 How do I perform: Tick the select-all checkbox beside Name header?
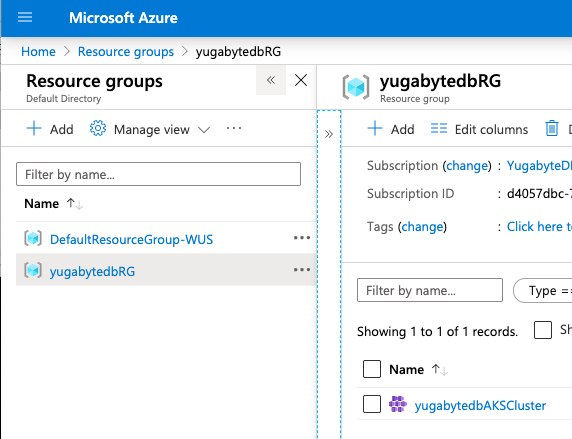372,369
